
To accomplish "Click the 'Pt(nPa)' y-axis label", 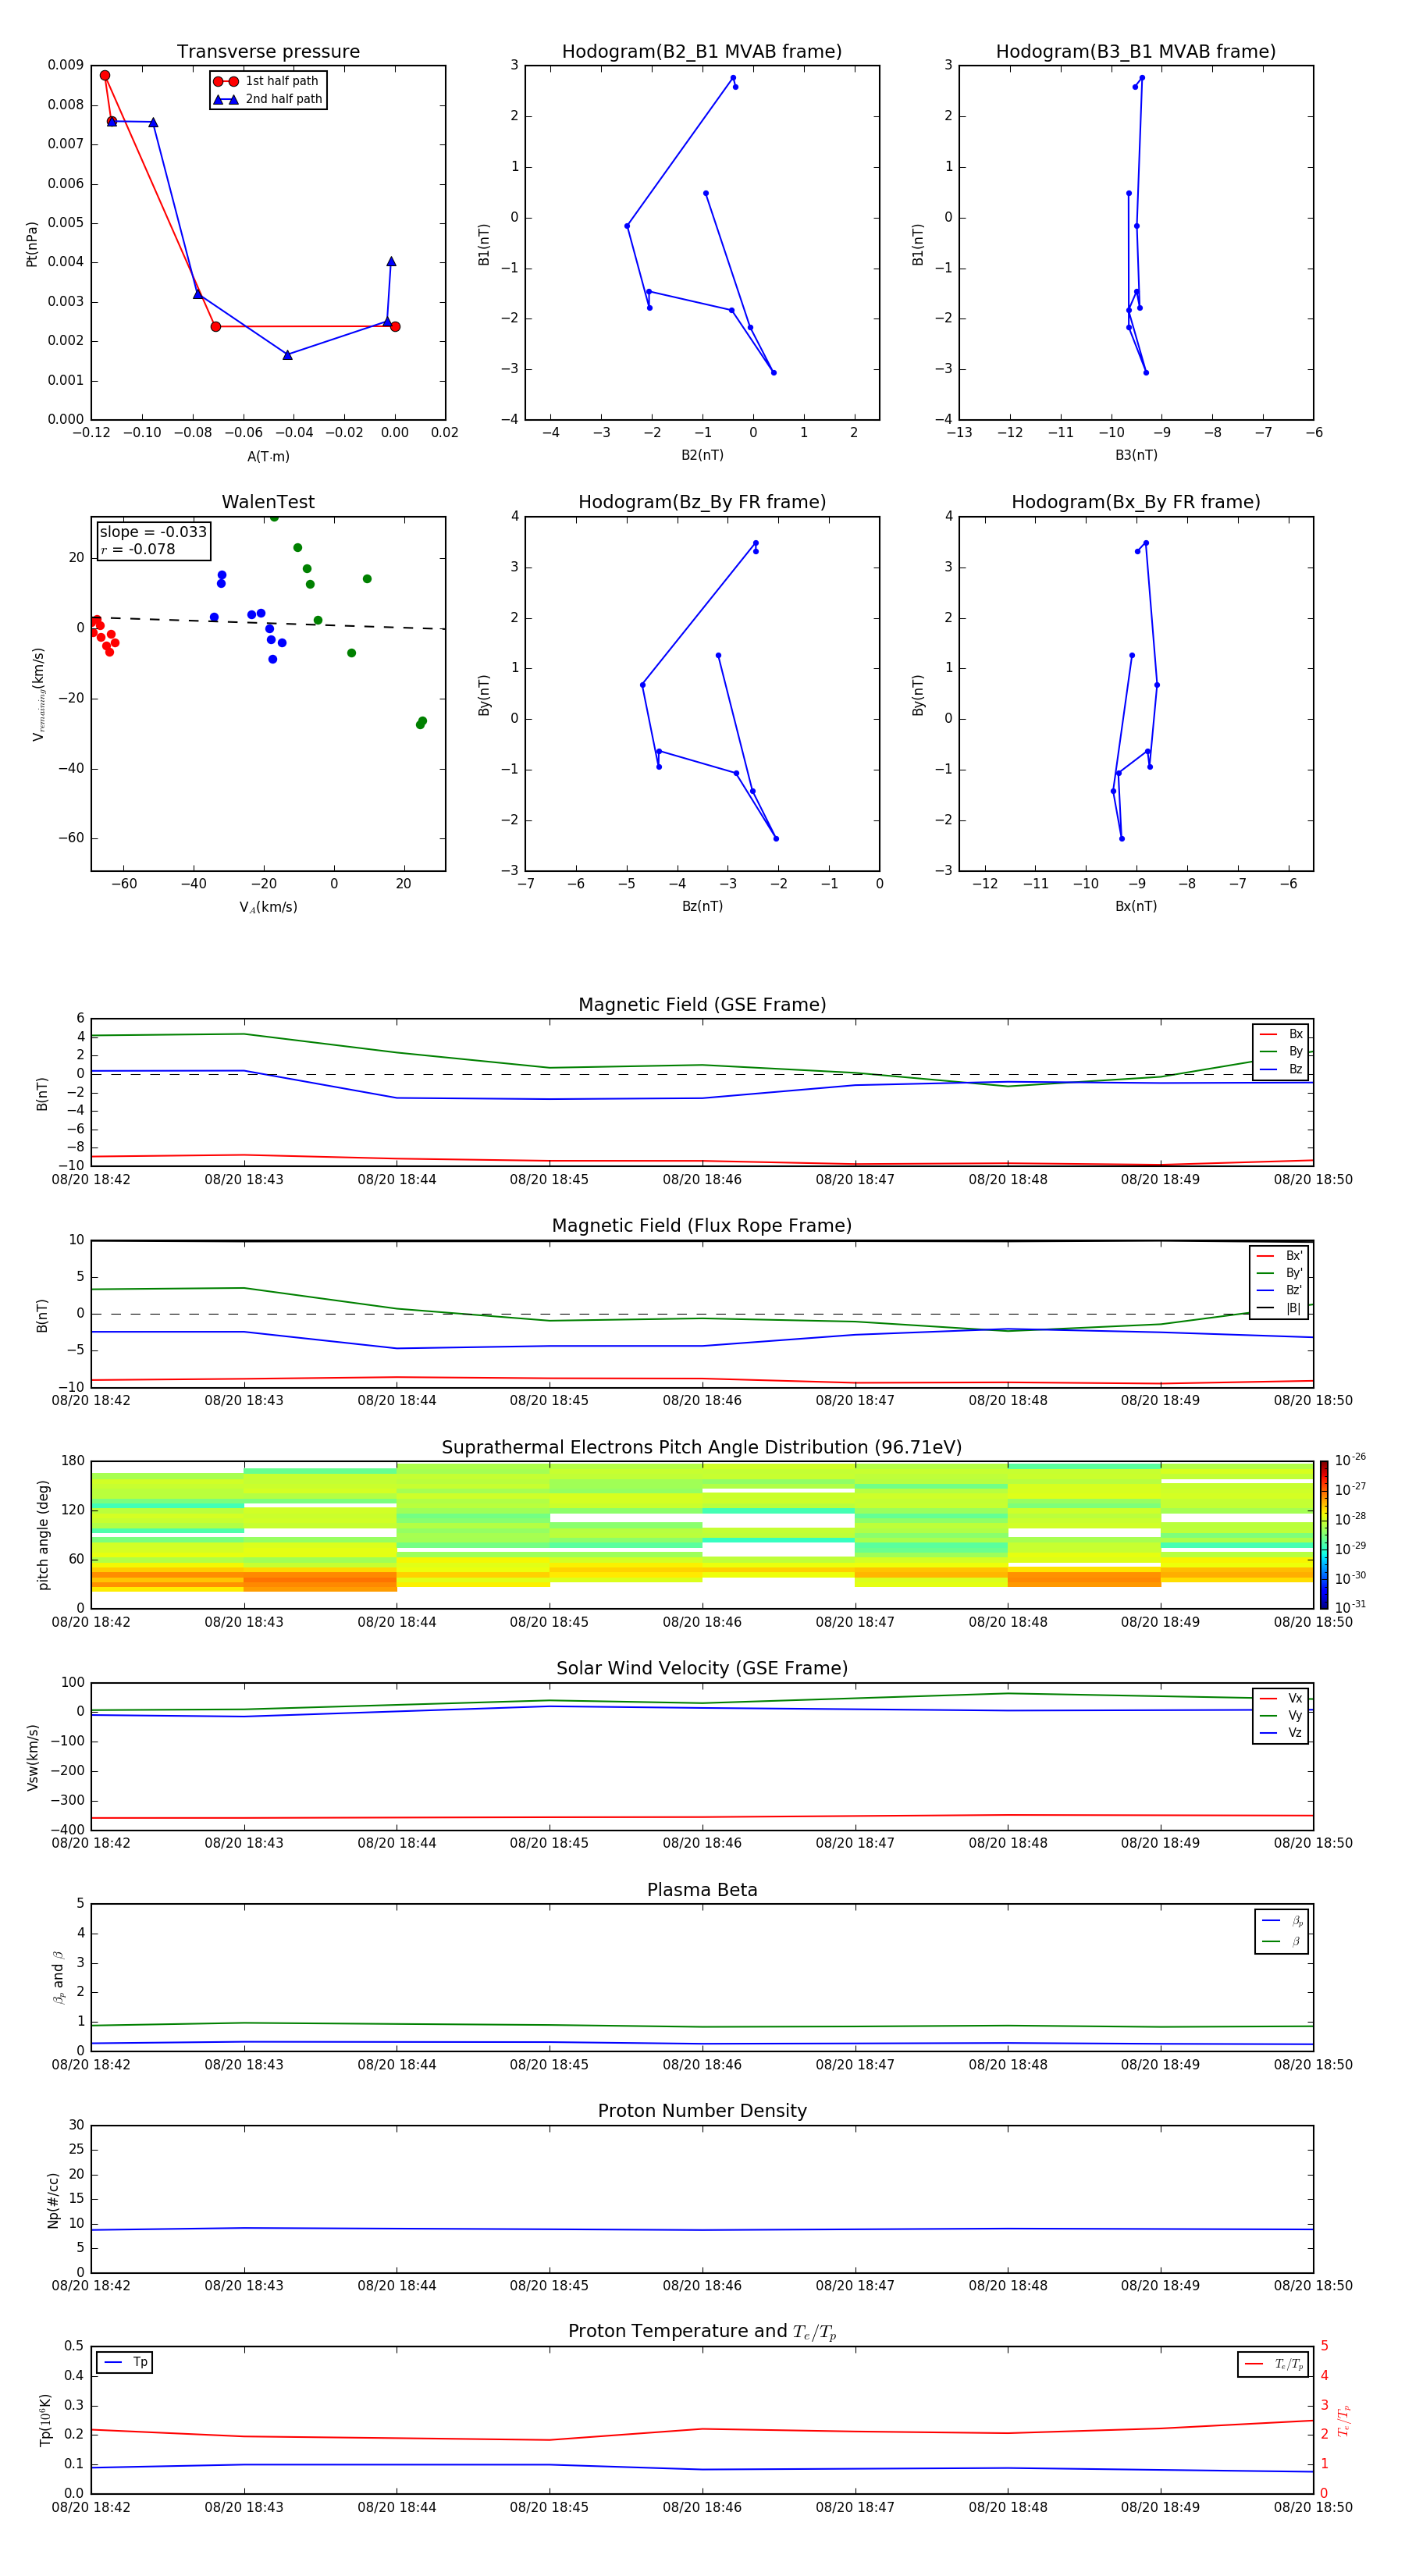I will [x=32, y=244].
